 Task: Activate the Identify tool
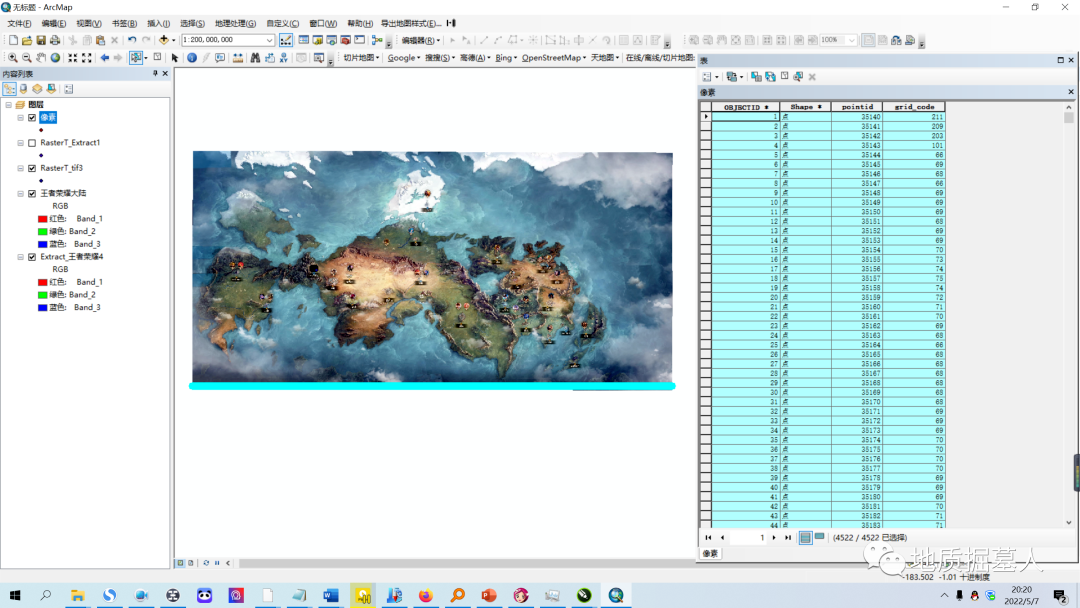pyautogui.click(x=192, y=58)
